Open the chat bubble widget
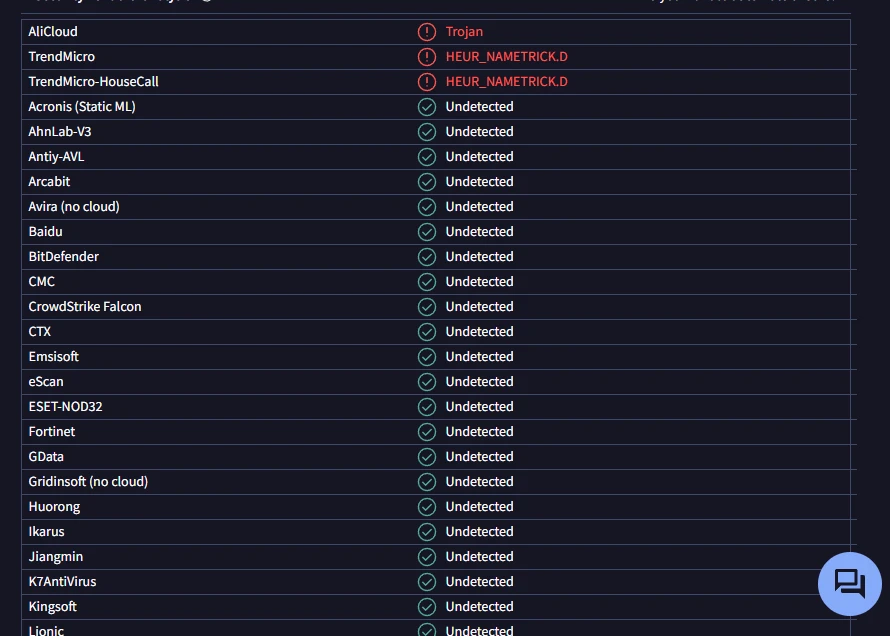Screen dimensions: 890x636 point(850,584)
